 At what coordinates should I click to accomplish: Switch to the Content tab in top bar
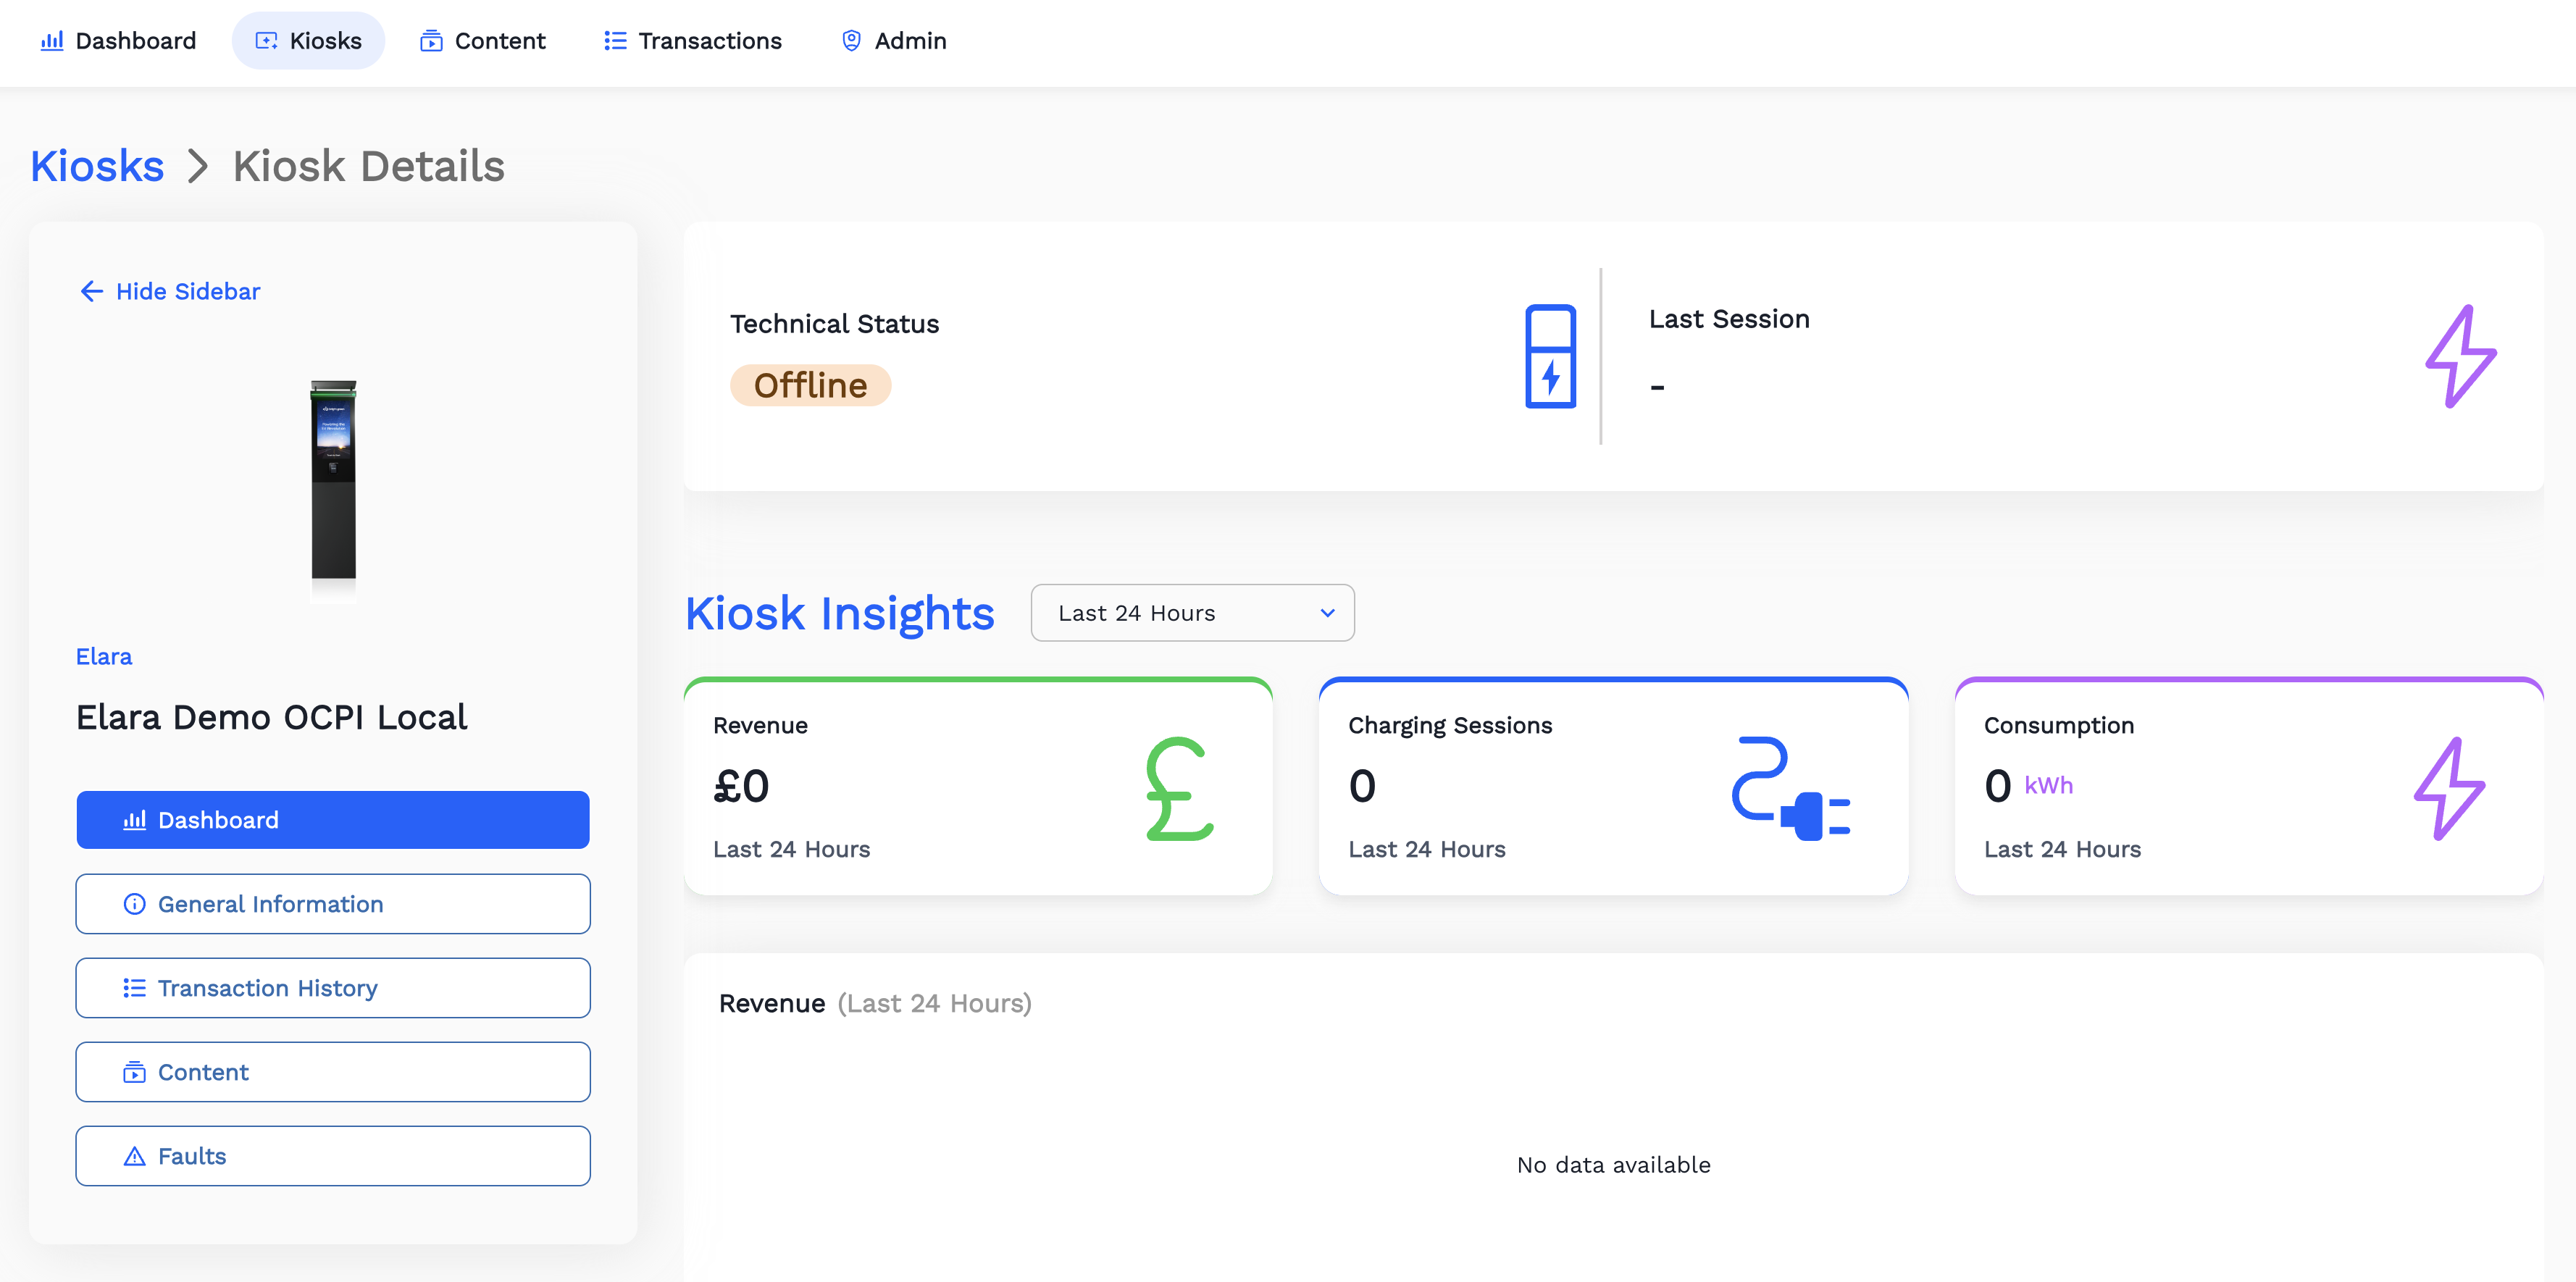point(483,41)
